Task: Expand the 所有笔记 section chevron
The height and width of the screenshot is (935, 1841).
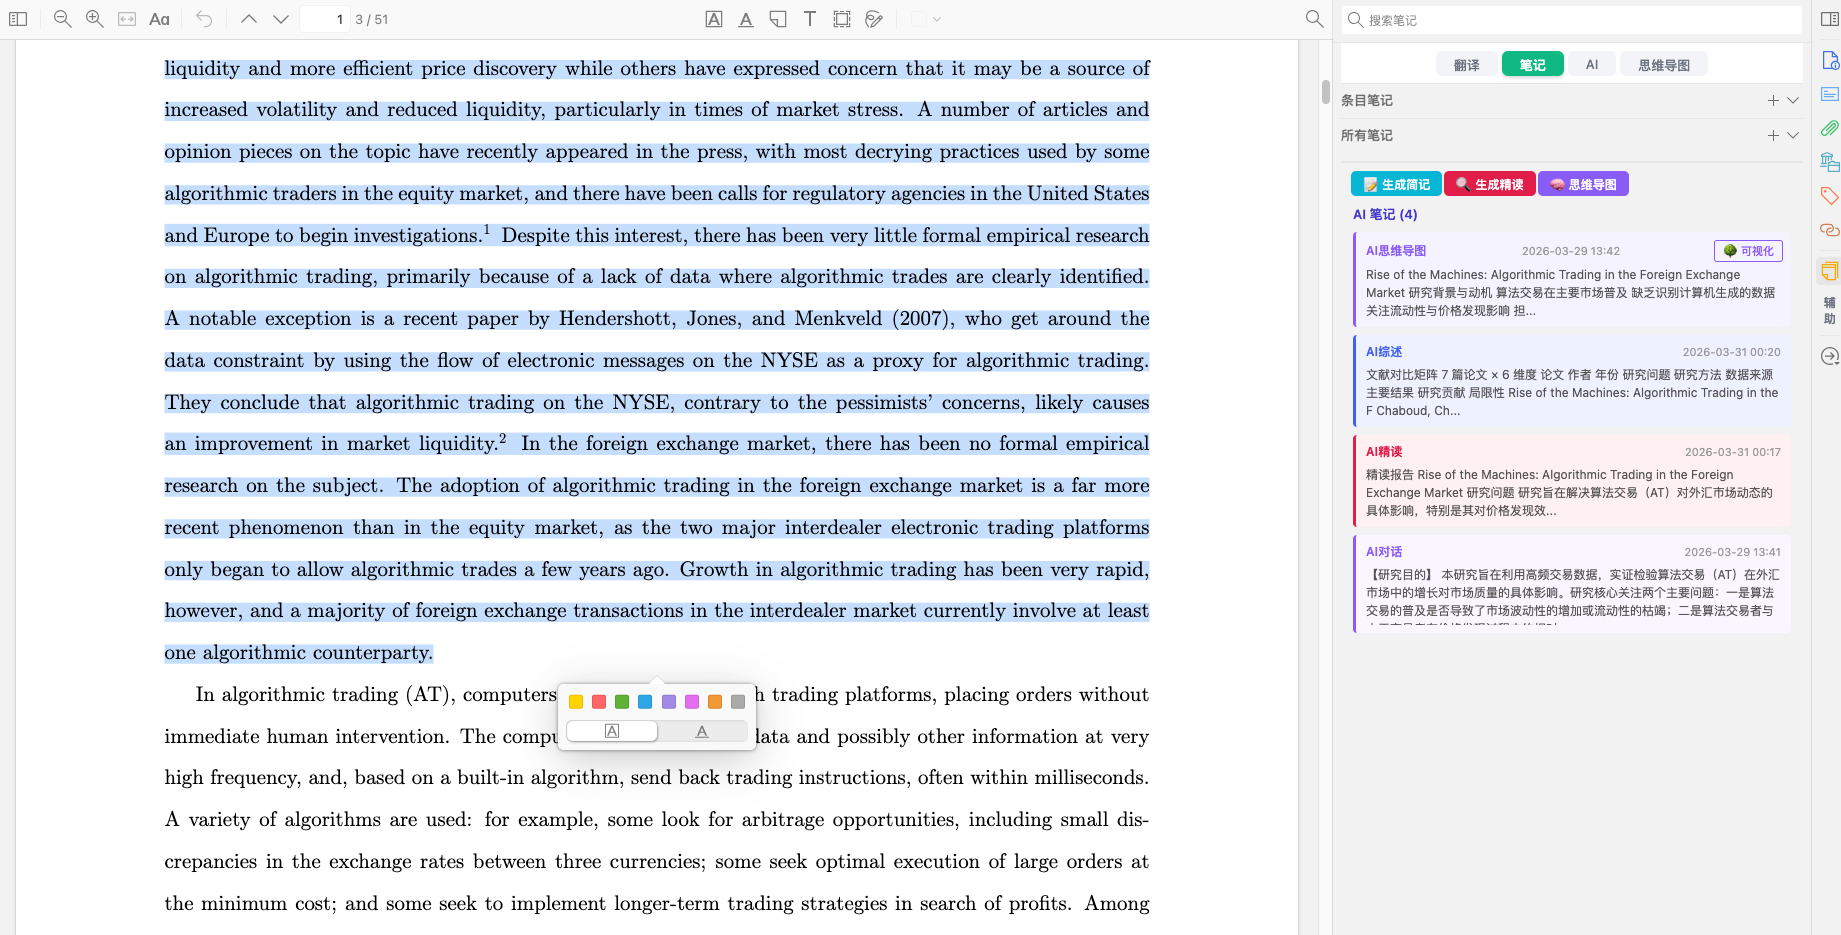Action: coord(1793,135)
